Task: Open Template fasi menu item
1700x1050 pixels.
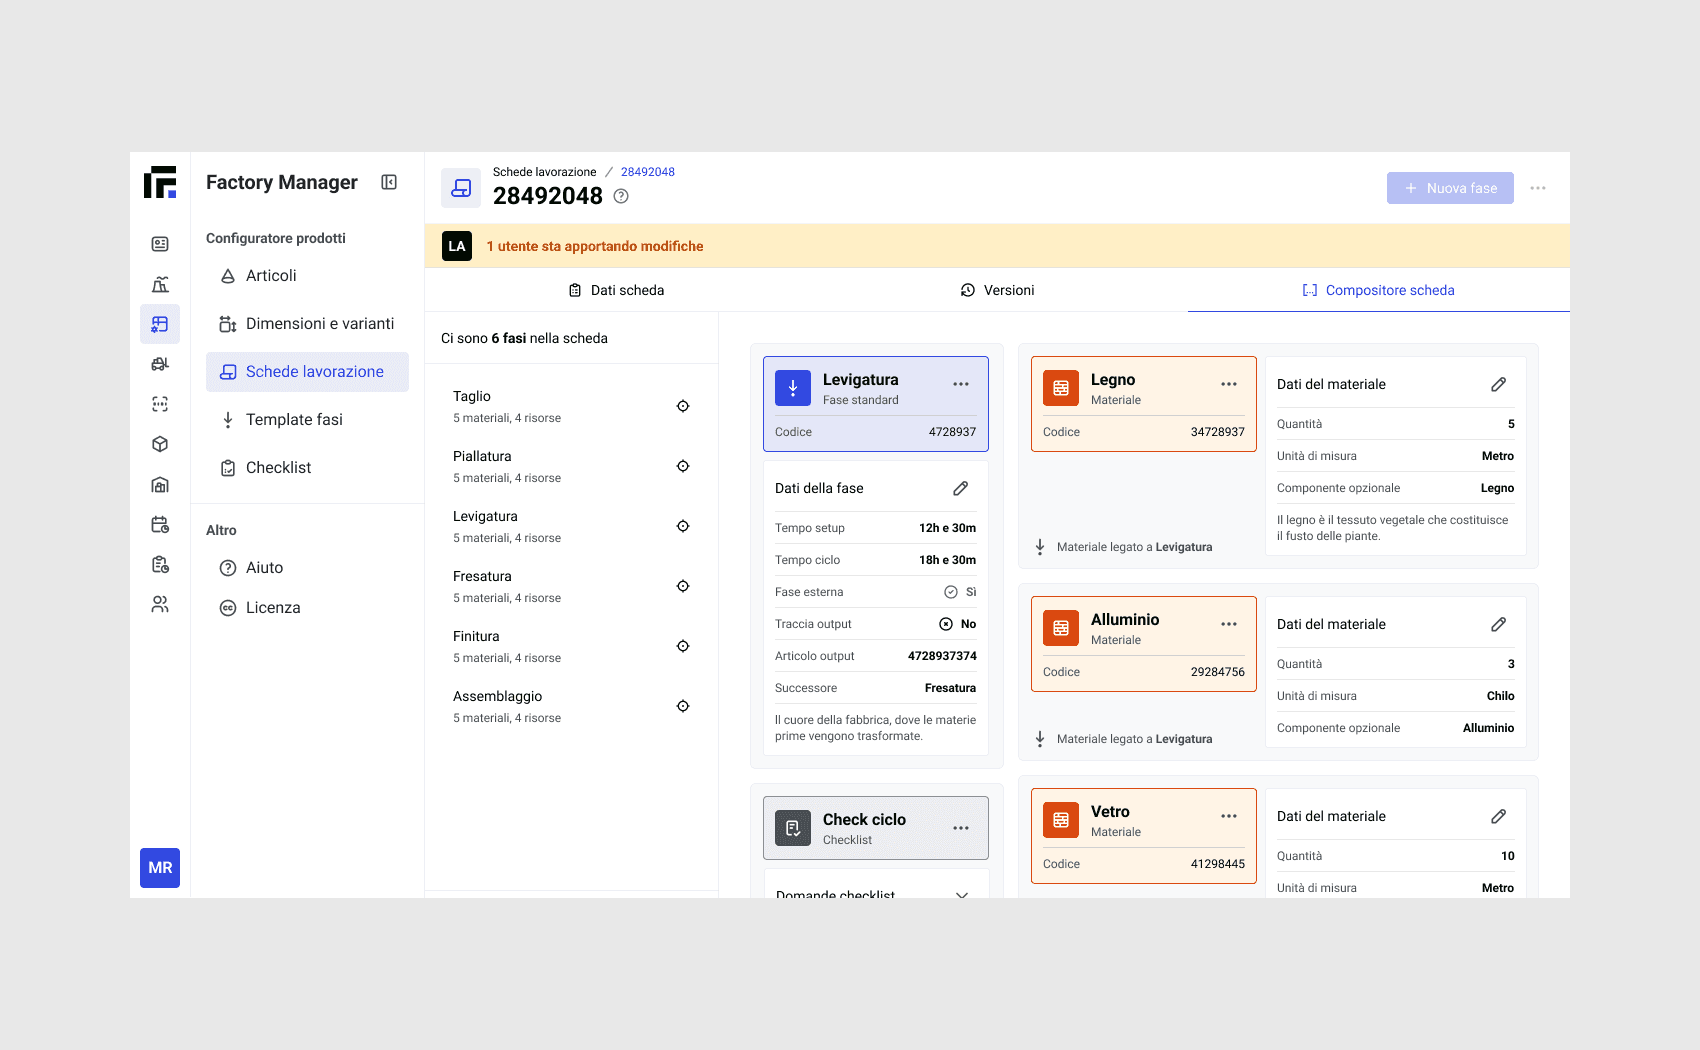Action: [307, 420]
